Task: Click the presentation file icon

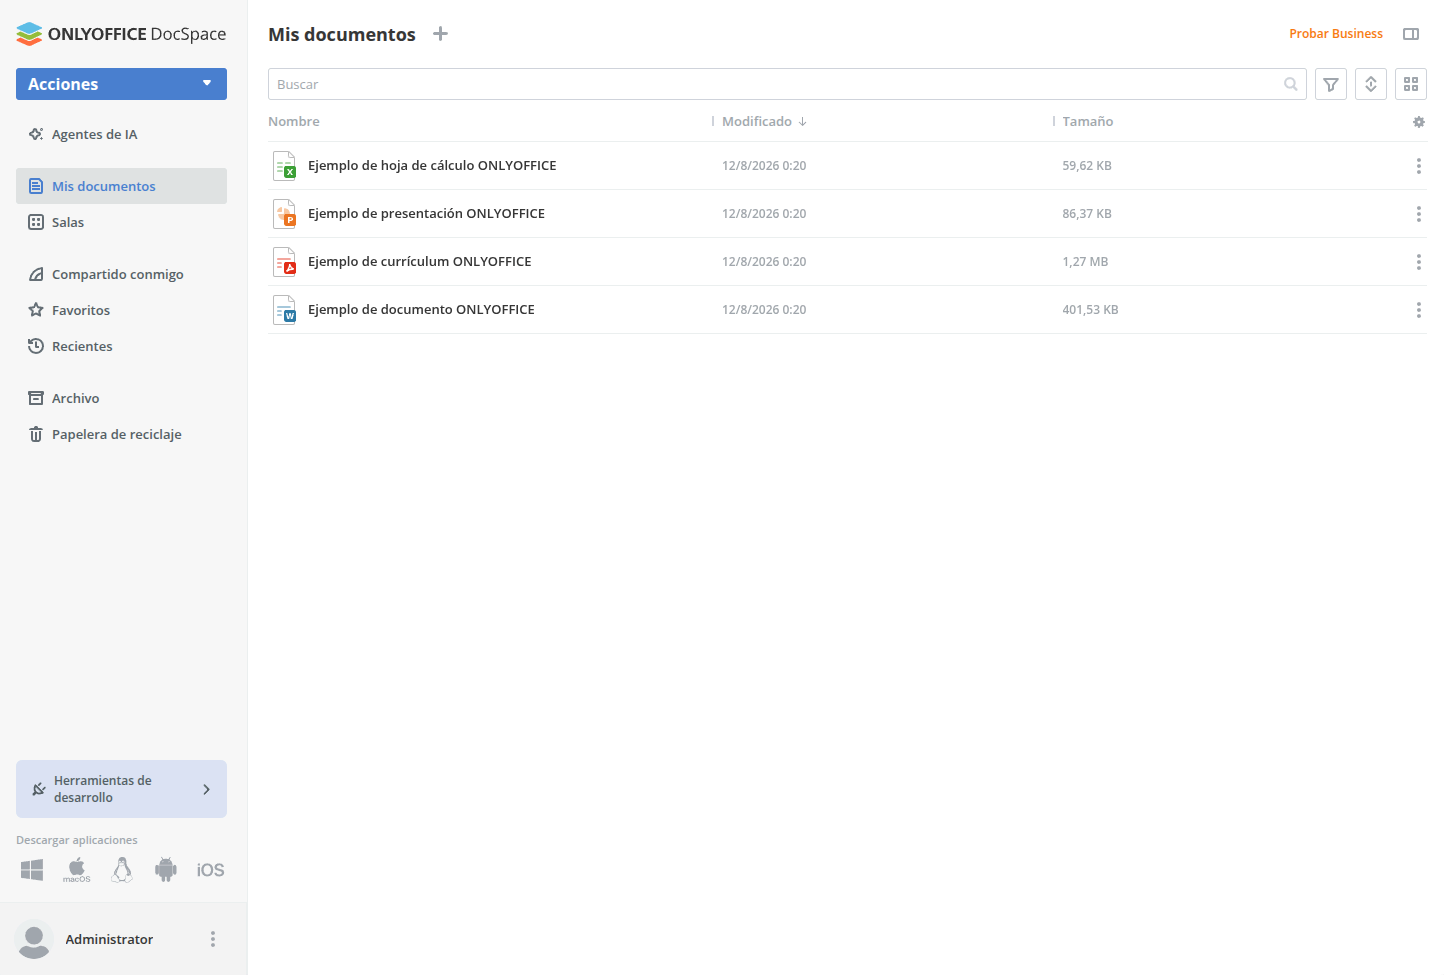Action: (285, 214)
